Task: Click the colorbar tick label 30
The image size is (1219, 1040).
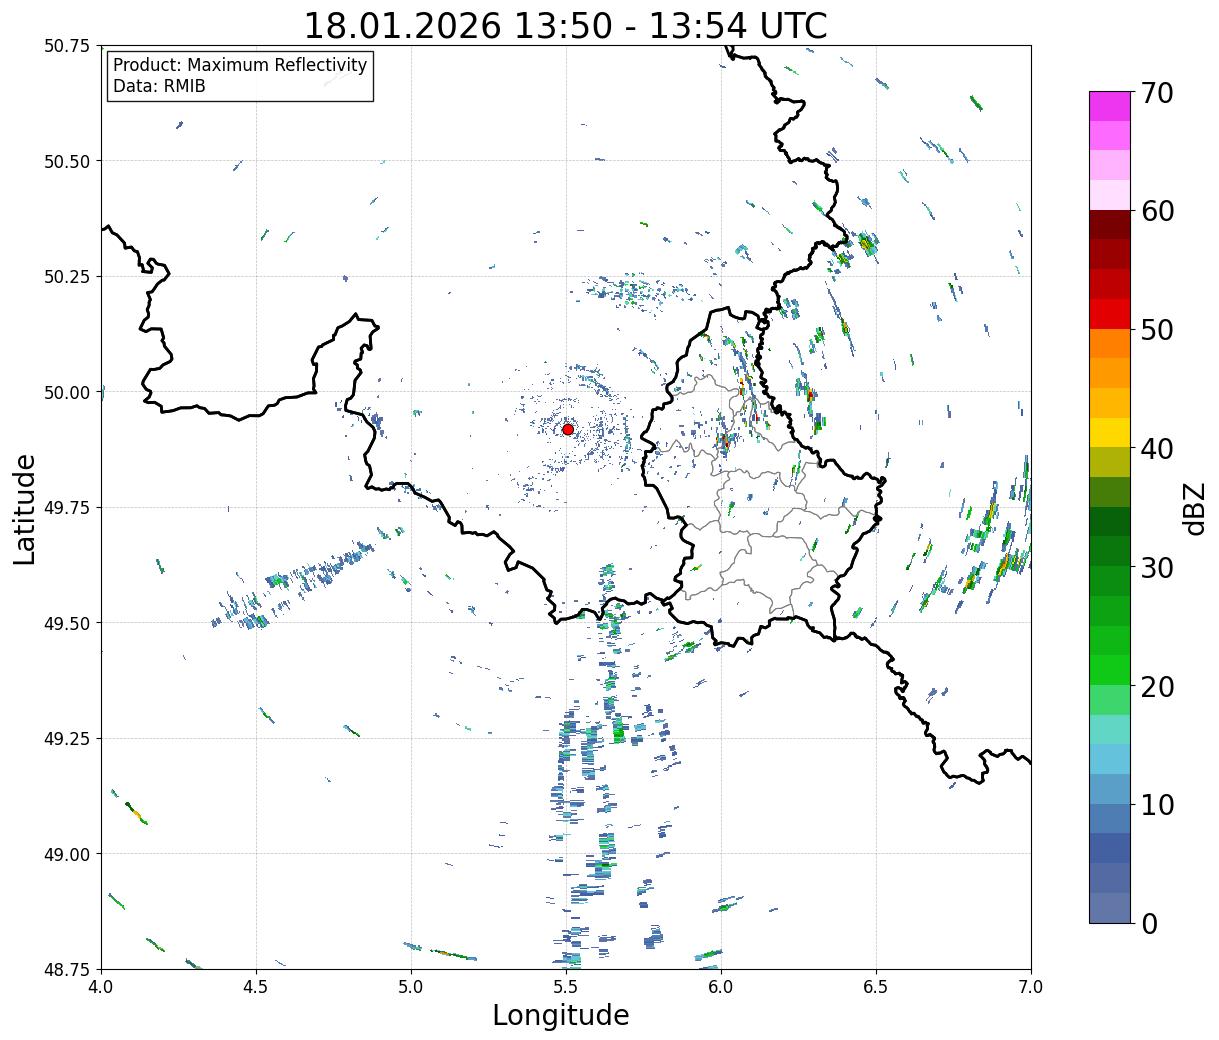Action: (1156, 567)
